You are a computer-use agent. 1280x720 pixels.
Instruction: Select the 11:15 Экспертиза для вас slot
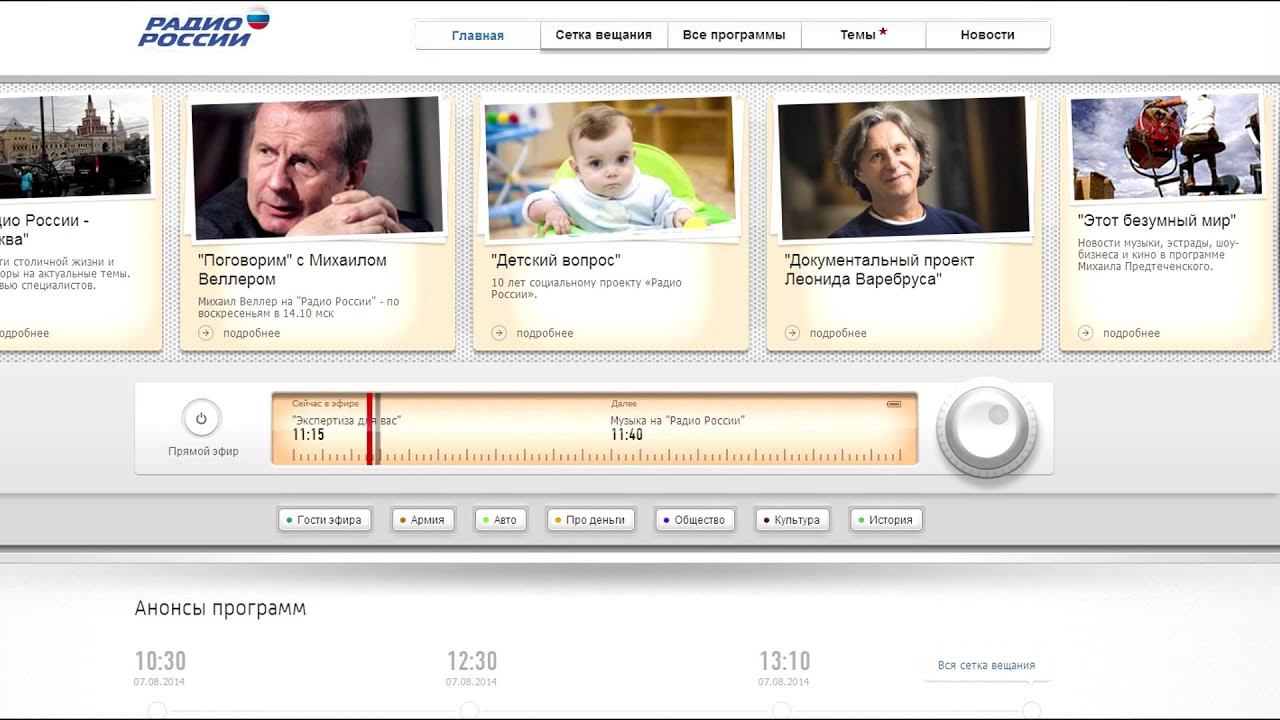tap(345, 428)
